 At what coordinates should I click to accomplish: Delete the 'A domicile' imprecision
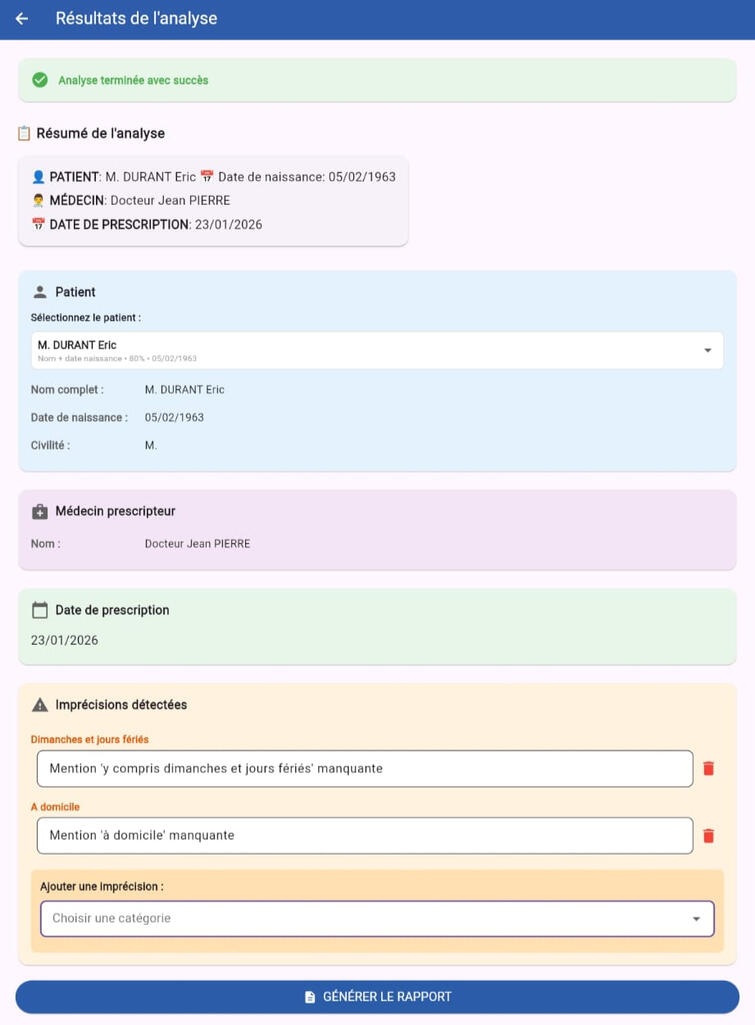(x=708, y=835)
